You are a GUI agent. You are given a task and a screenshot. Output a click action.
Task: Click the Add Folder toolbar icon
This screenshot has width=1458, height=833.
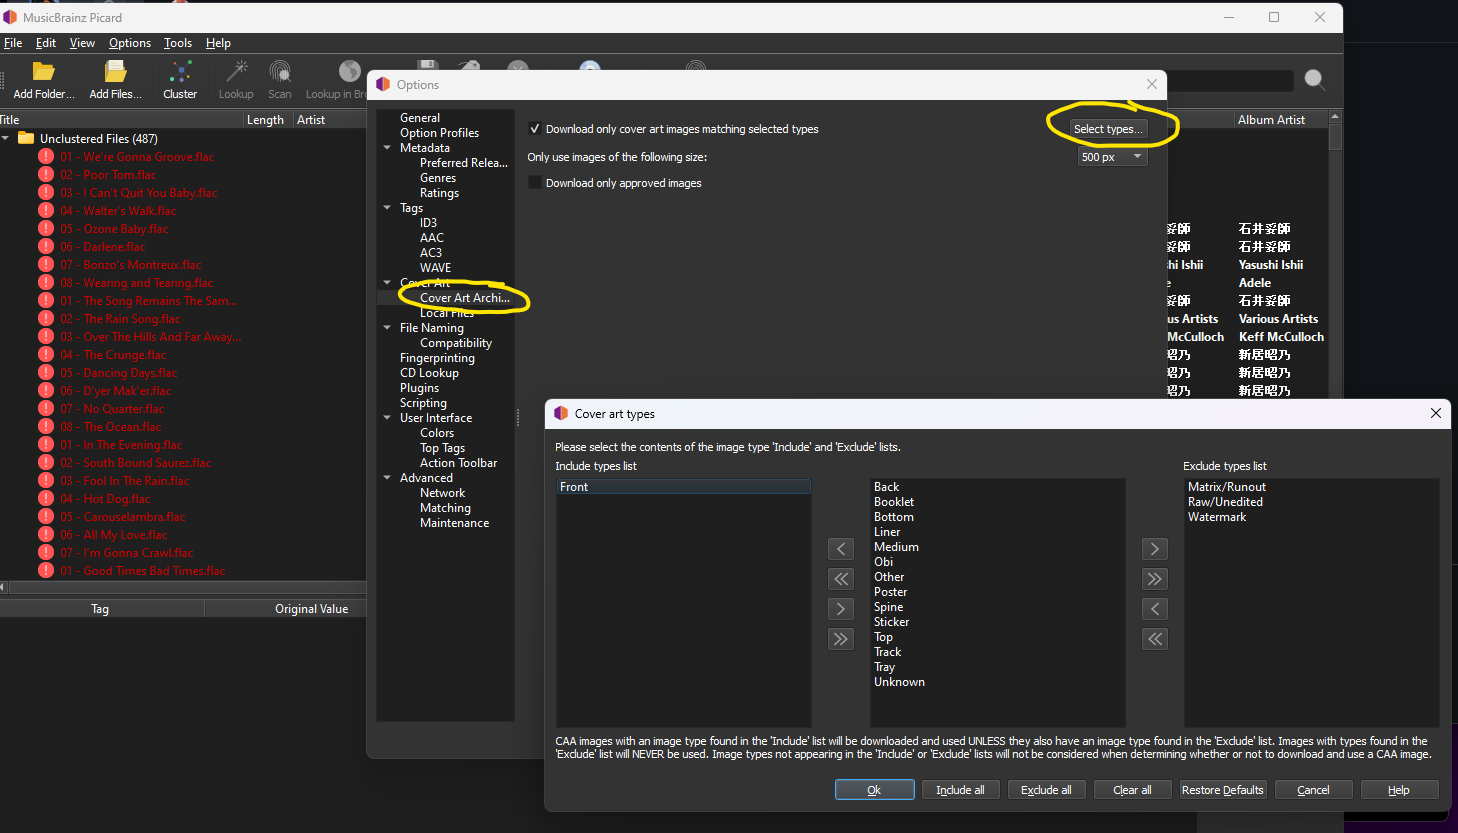pyautogui.click(x=43, y=72)
